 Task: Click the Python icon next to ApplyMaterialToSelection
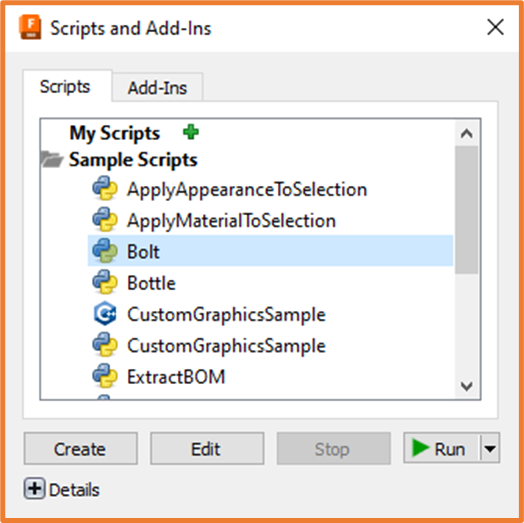click(x=105, y=220)
